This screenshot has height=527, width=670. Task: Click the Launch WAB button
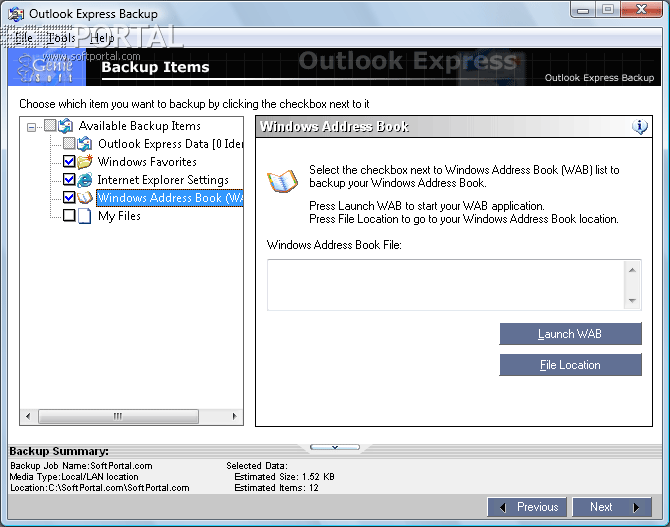click(x=570, y=334)
